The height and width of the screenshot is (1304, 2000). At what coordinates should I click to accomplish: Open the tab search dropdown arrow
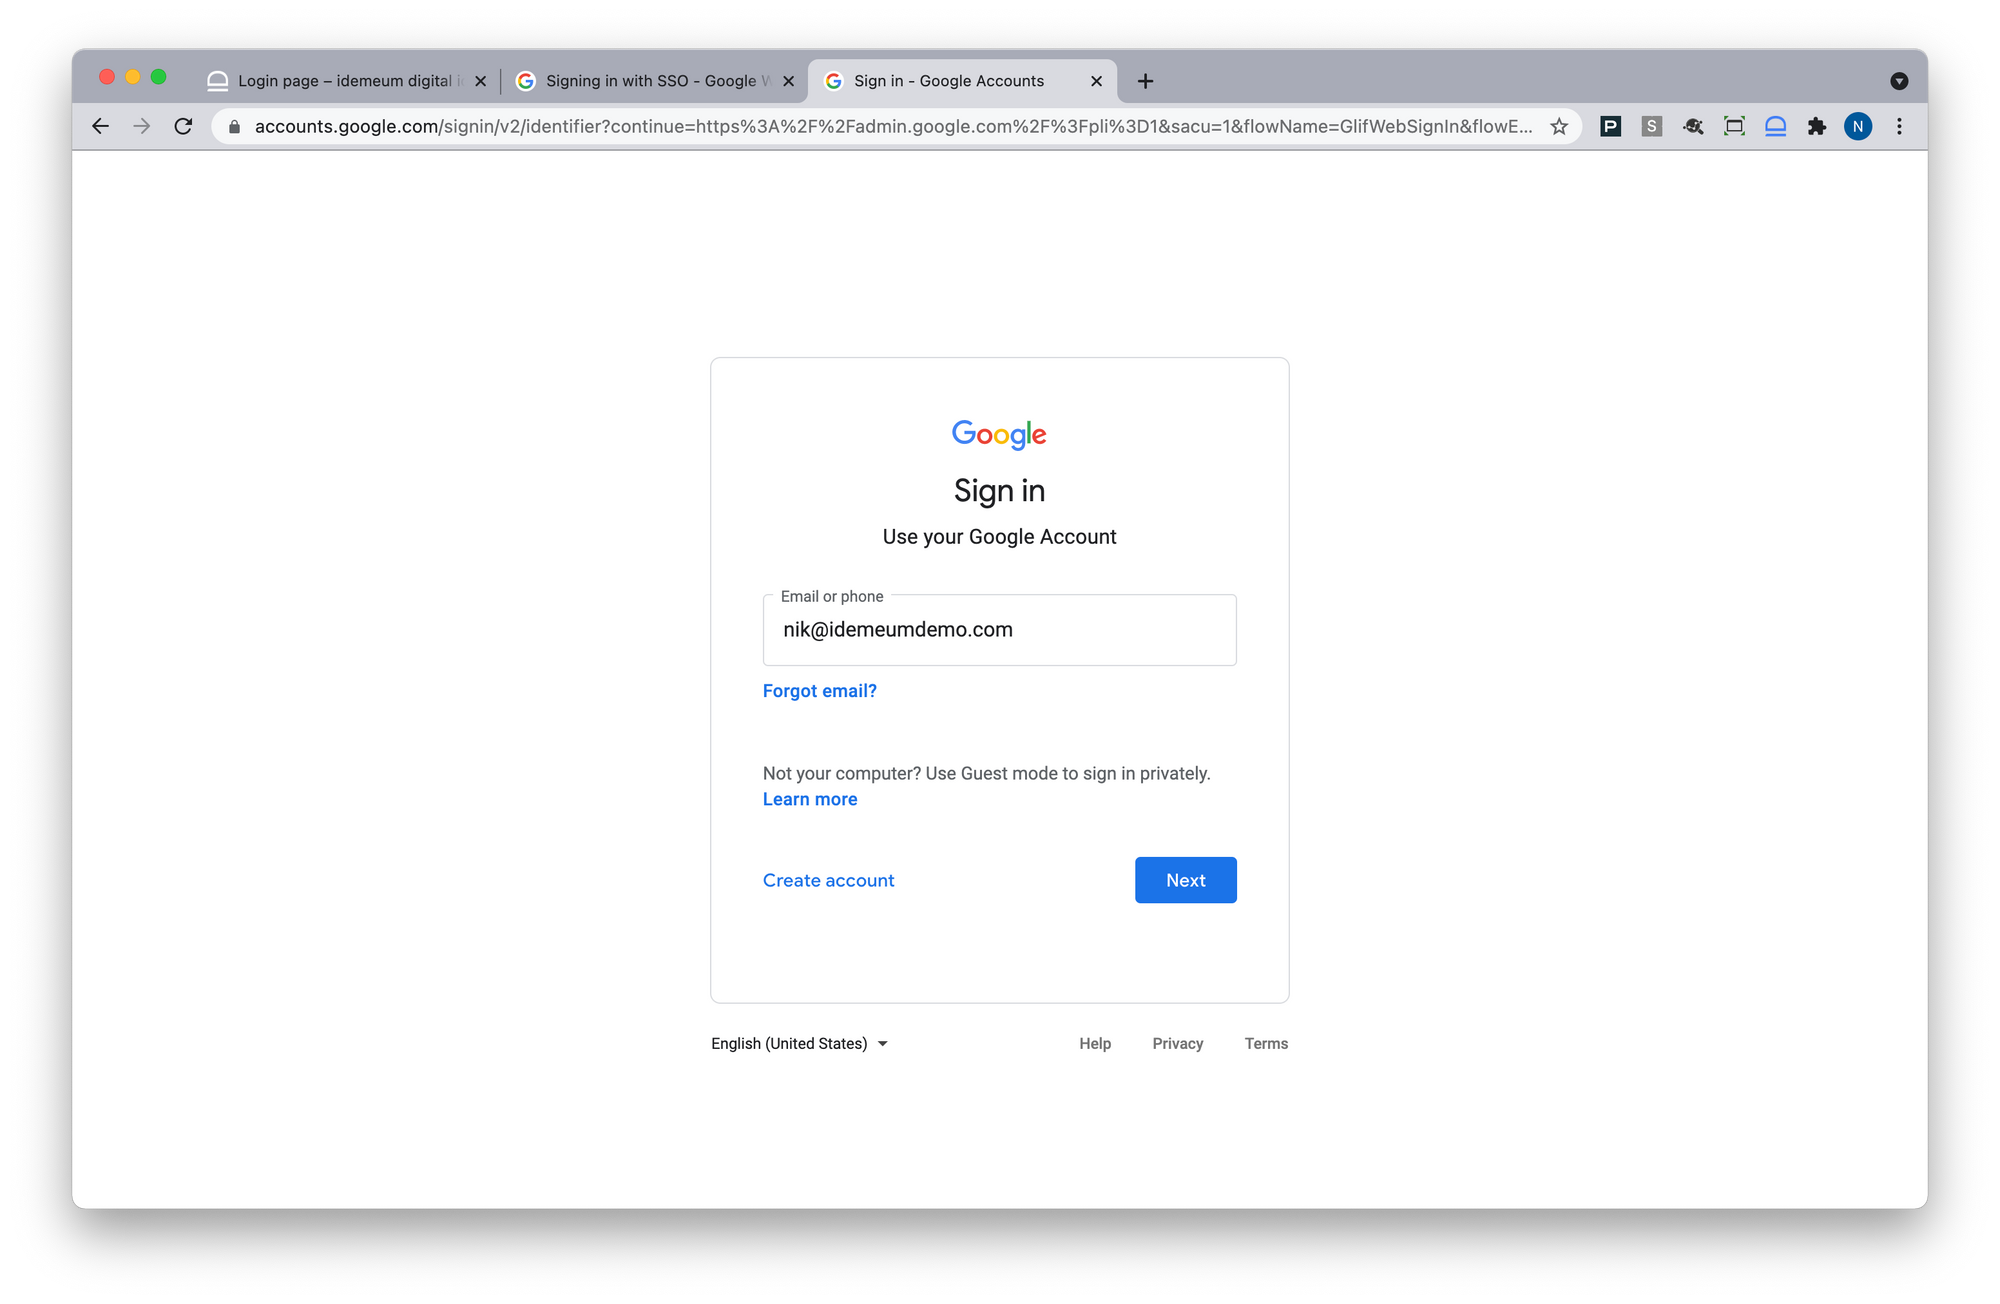pyautogui.click(x=1899, y=81)
